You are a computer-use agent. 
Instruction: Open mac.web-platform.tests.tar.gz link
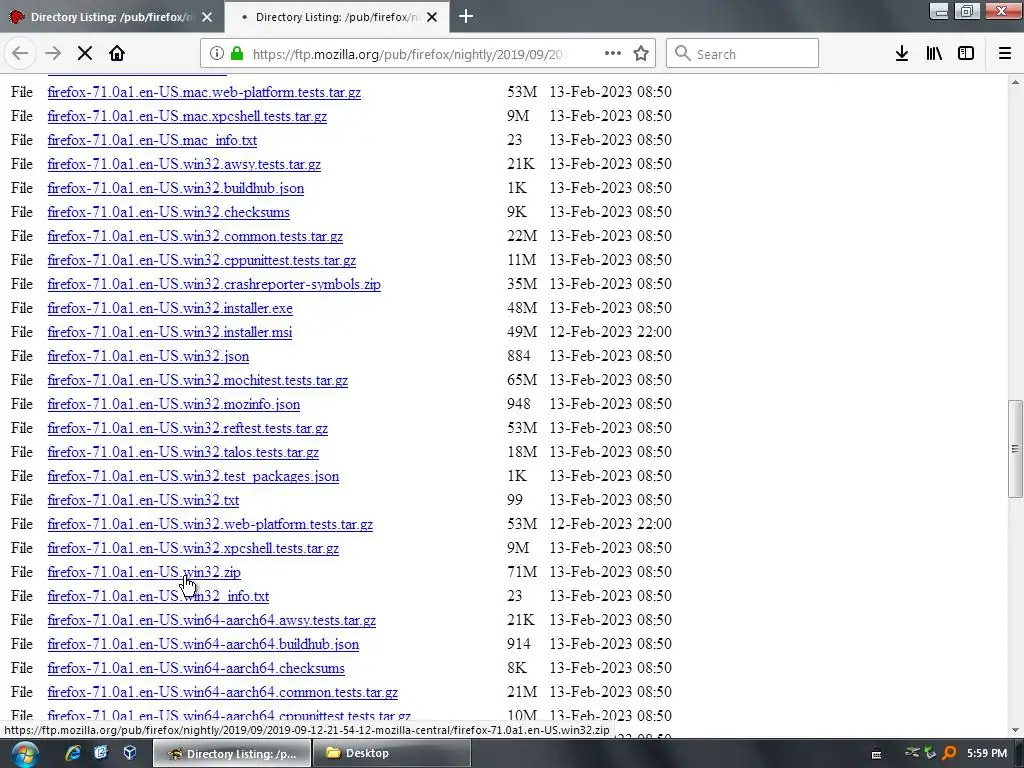click(x=204, y=93)
